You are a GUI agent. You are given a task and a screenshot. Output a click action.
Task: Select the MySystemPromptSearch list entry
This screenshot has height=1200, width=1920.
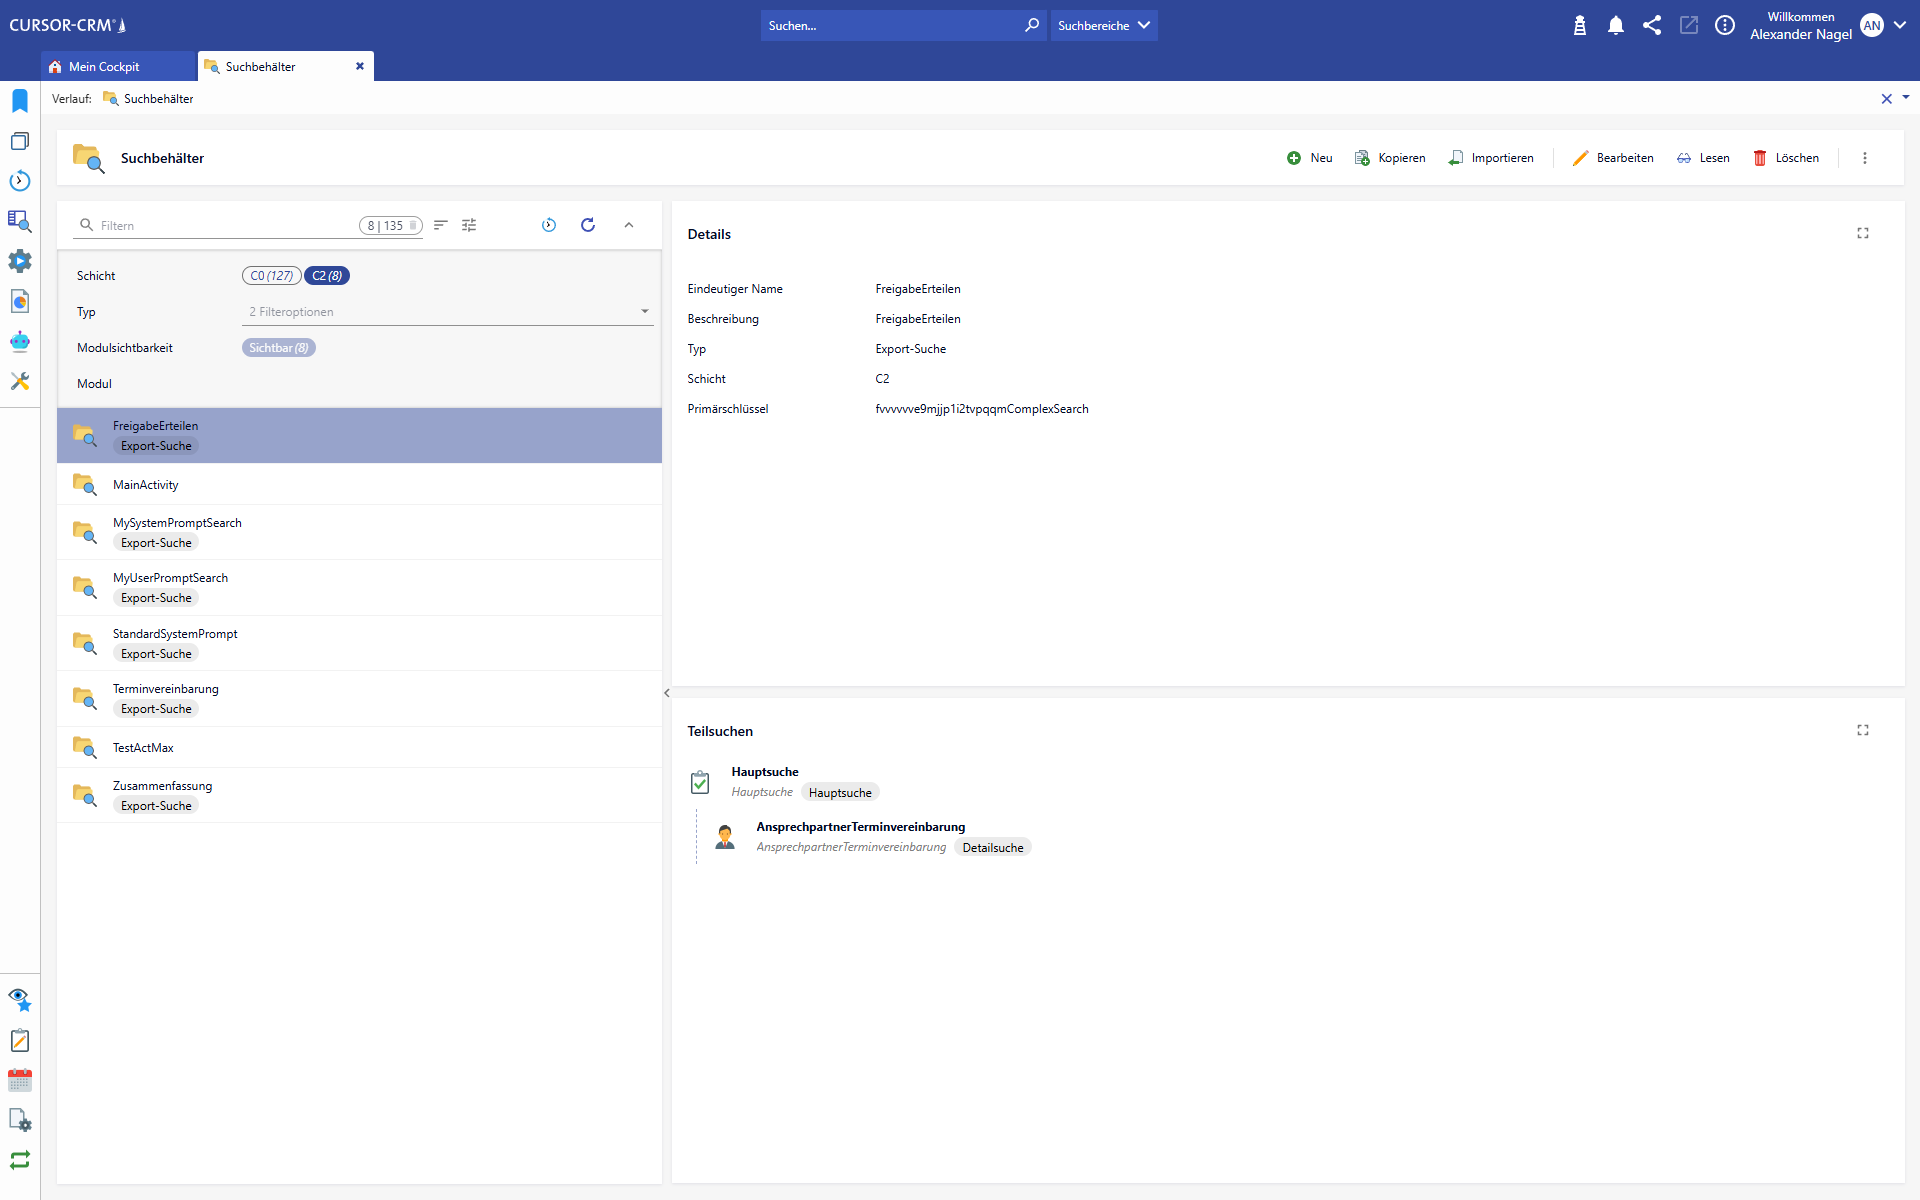coord(359,533)
